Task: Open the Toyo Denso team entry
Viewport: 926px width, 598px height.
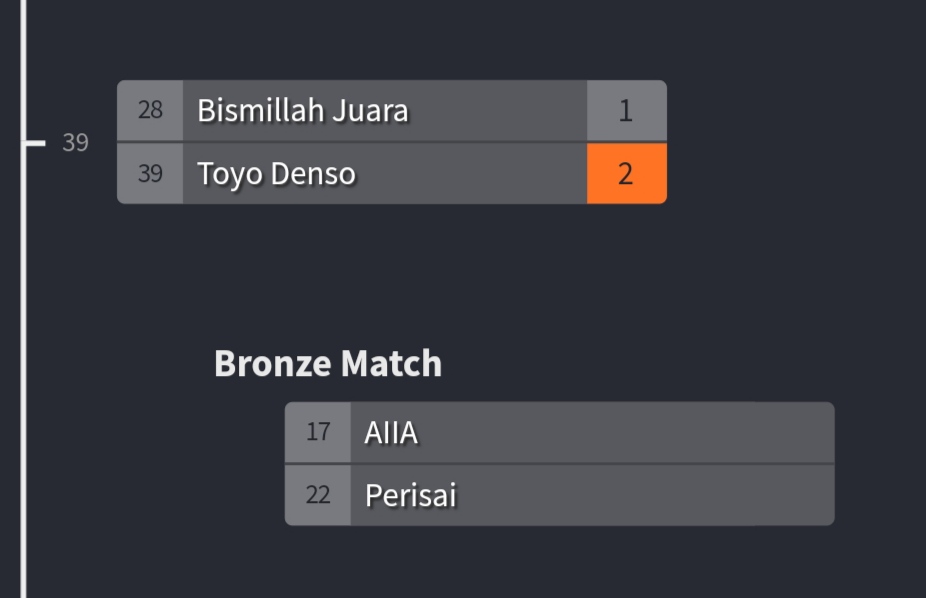Action: pyautogui.click(x=276, y=174)
